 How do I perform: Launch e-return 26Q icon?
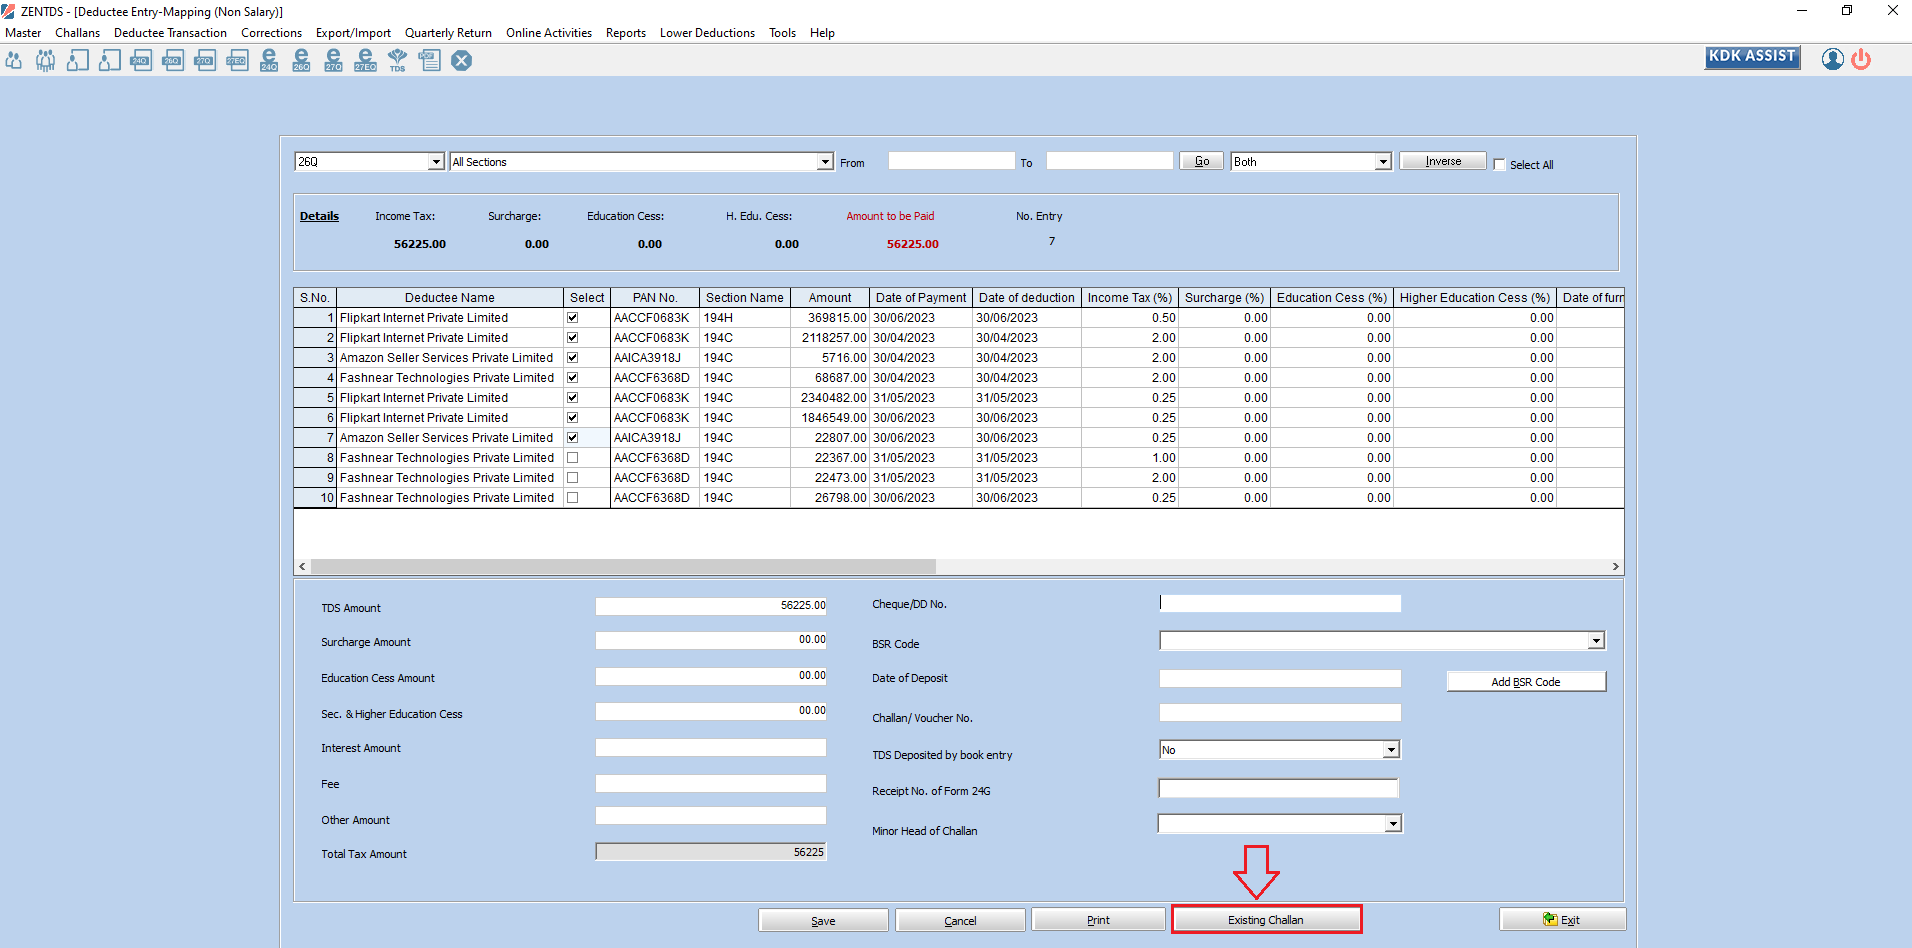point(301,60)
